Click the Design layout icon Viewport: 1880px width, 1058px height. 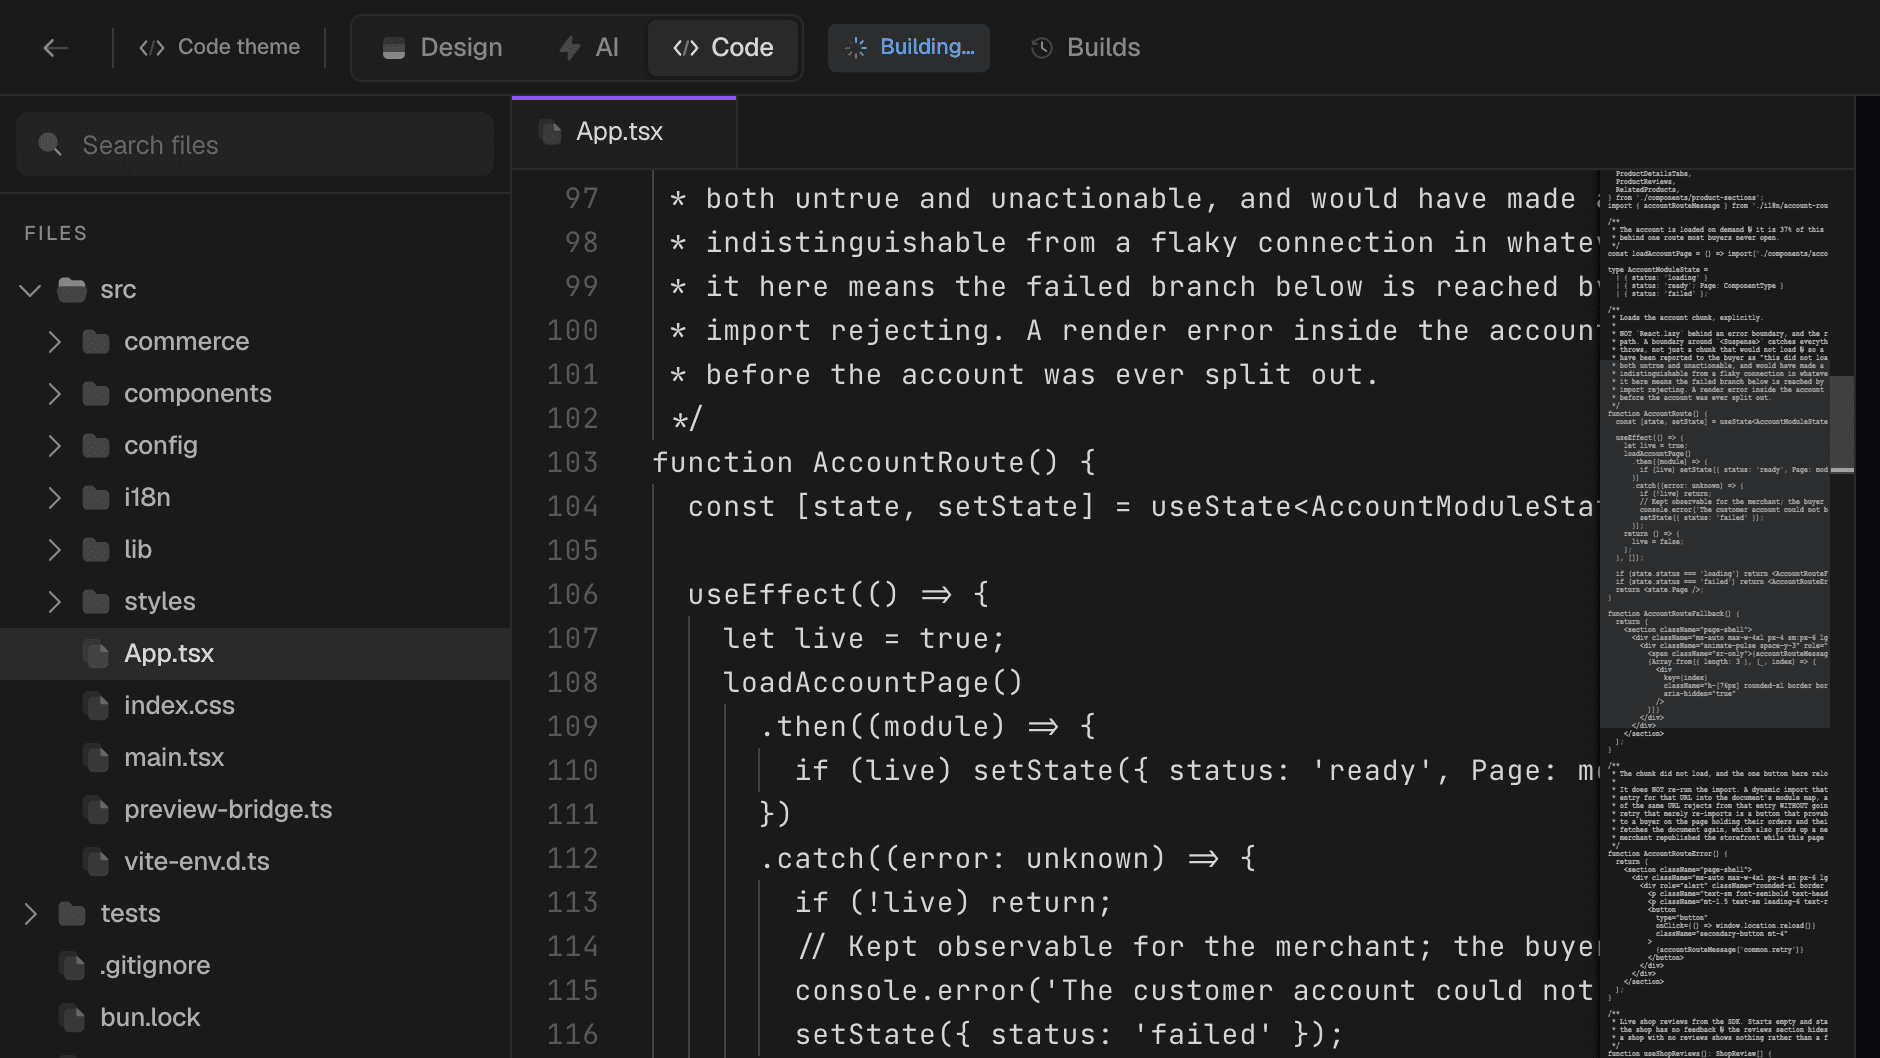click(x=394, y=48)
